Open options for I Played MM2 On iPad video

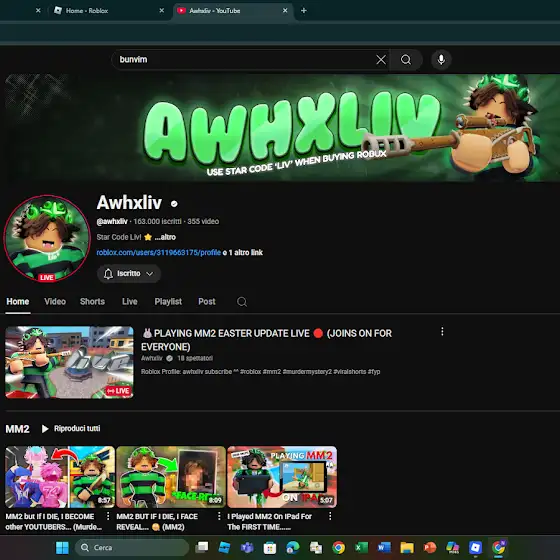tap(330, 516)
